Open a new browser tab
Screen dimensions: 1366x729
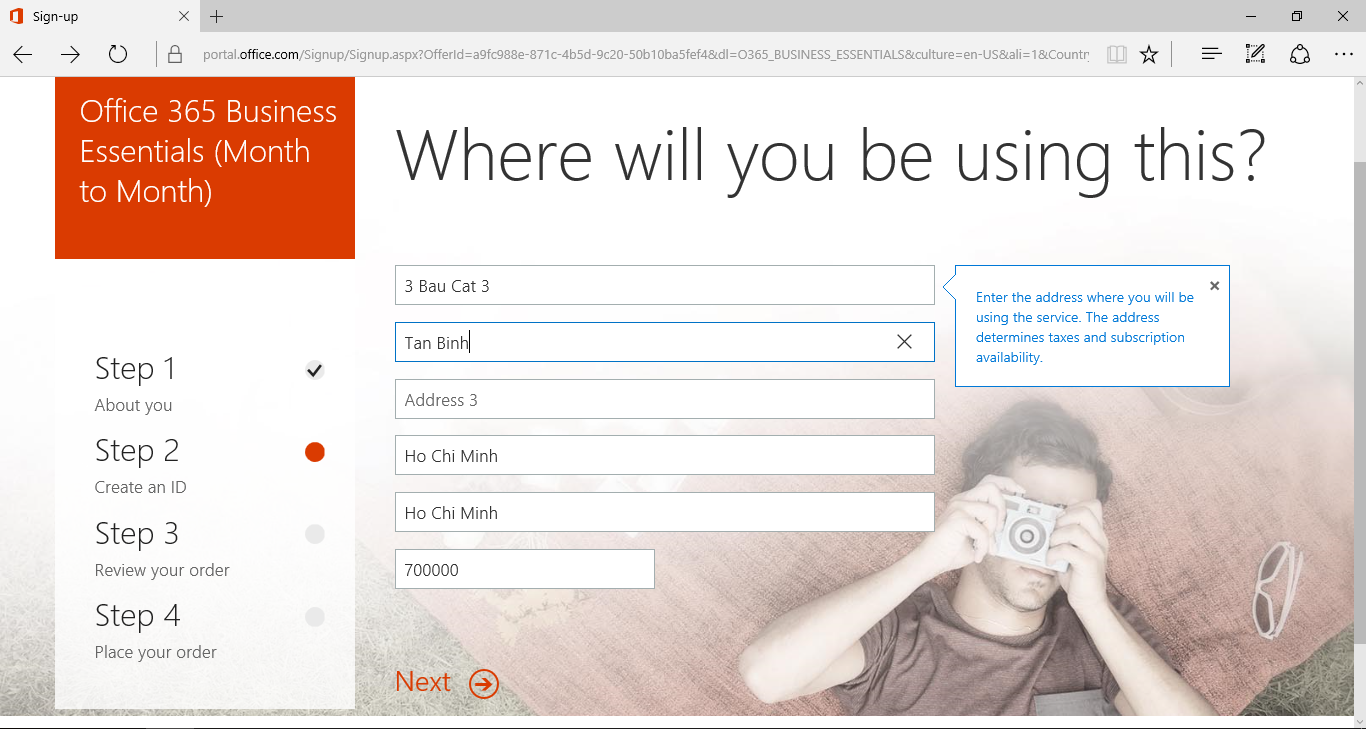(217, 16)
